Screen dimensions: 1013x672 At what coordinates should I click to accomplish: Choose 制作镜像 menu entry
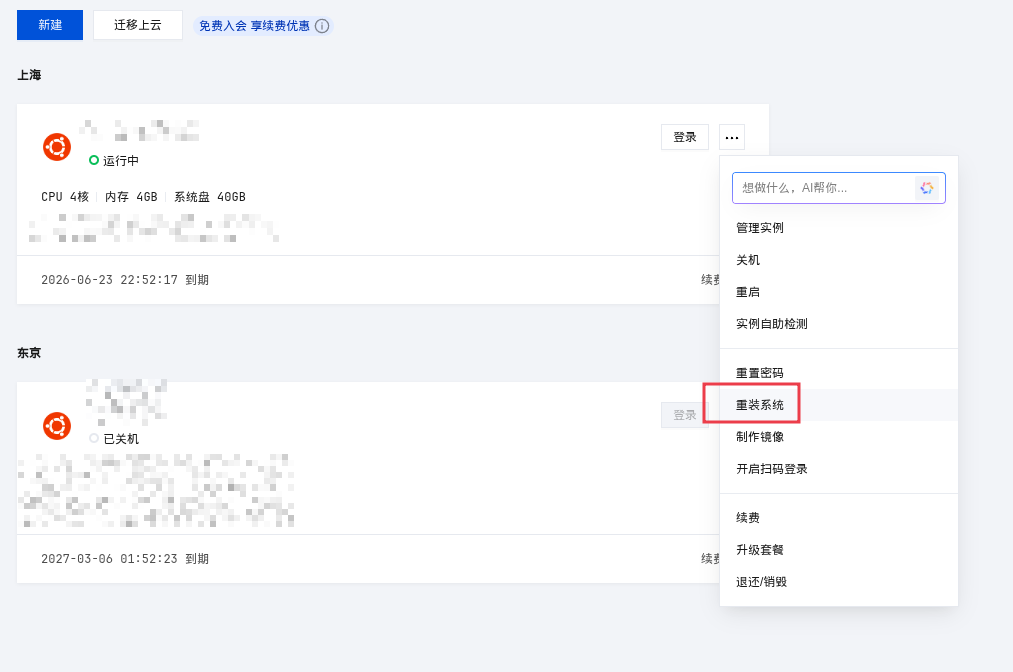[760, 437]
